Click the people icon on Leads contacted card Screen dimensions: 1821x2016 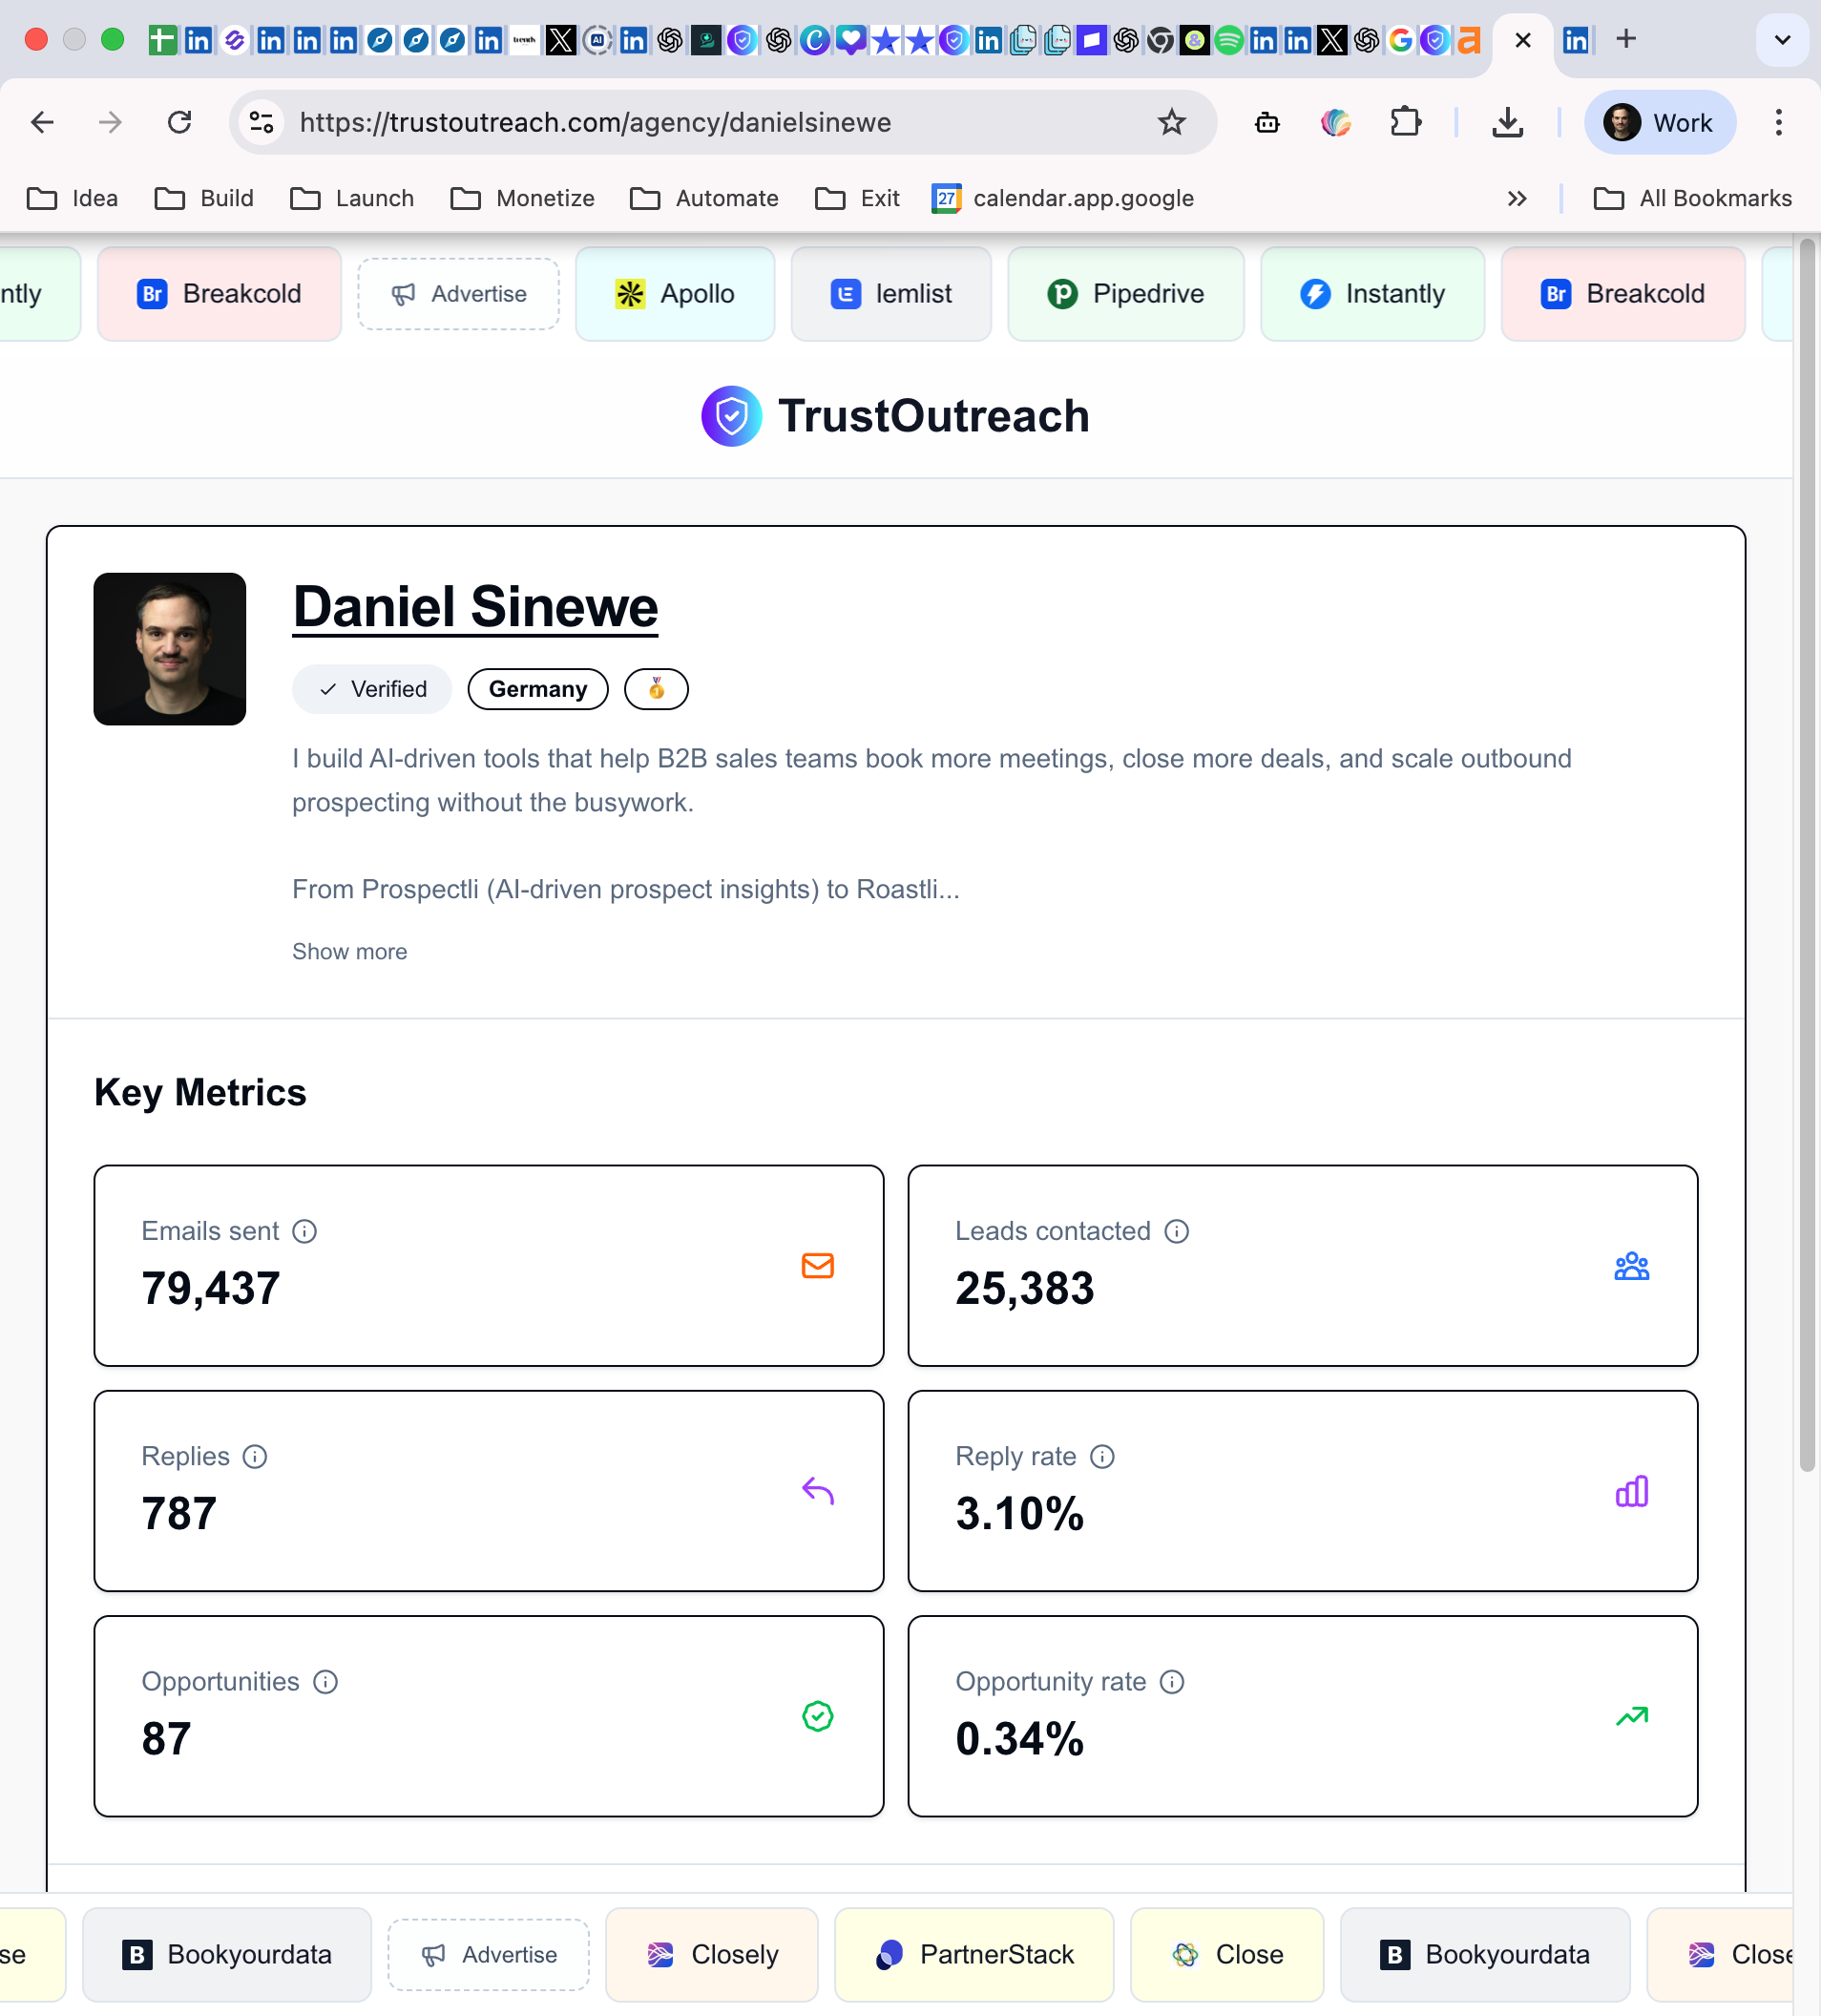1630,1266
